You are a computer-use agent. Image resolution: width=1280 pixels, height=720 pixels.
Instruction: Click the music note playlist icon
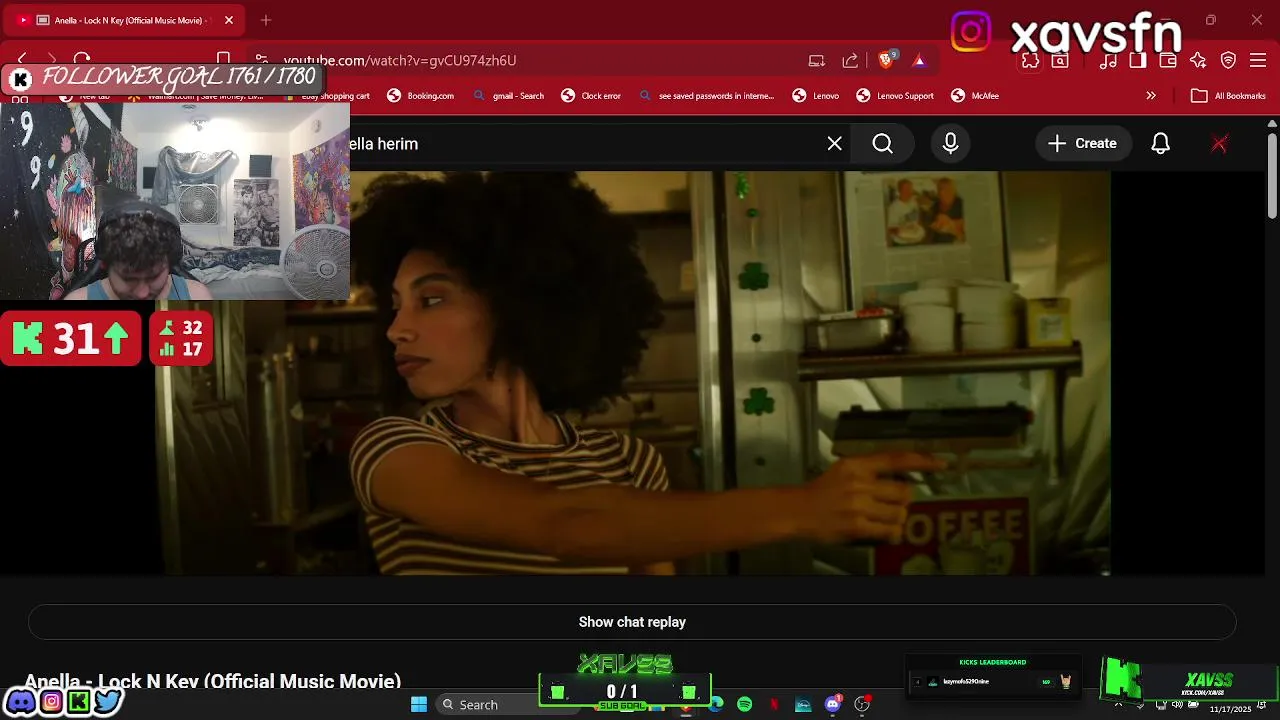(1108, 60)
